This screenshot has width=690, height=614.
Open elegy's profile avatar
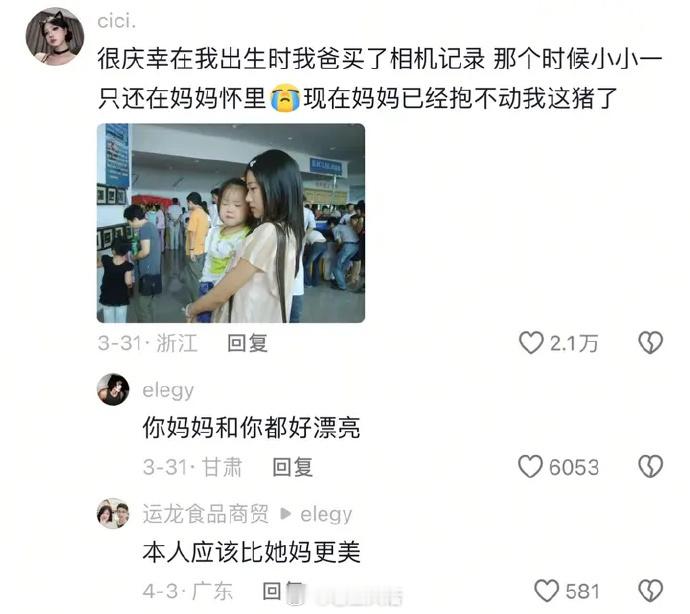click(x=113, y=390)
